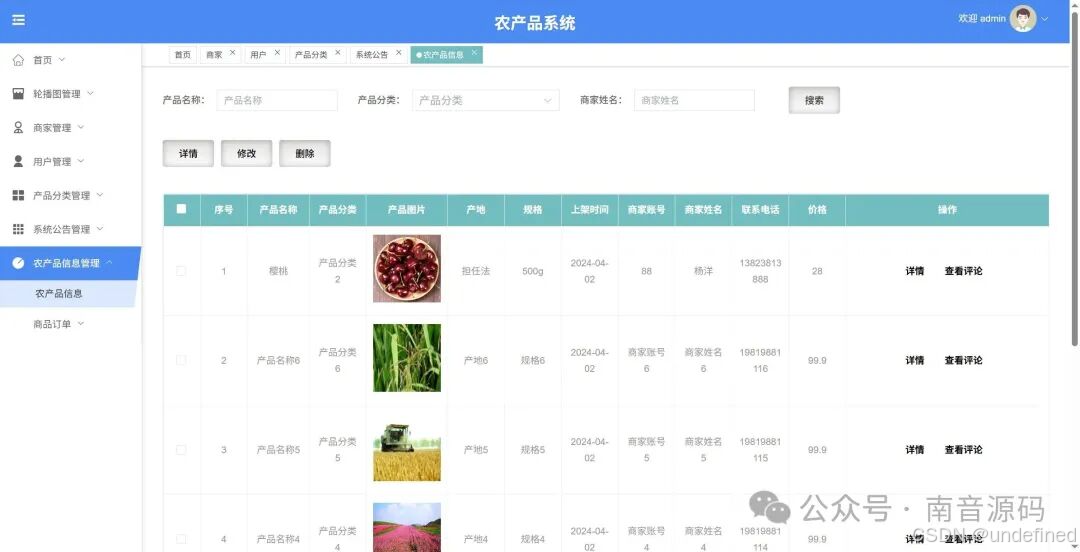Click the 农产品信息管理 clock icon
1080x552 pixels.
tap(19, 263)
